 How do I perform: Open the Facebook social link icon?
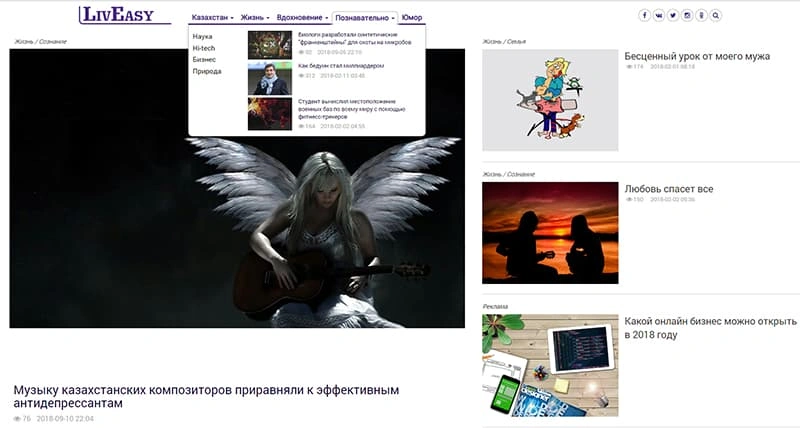click(x=644, y=15)
